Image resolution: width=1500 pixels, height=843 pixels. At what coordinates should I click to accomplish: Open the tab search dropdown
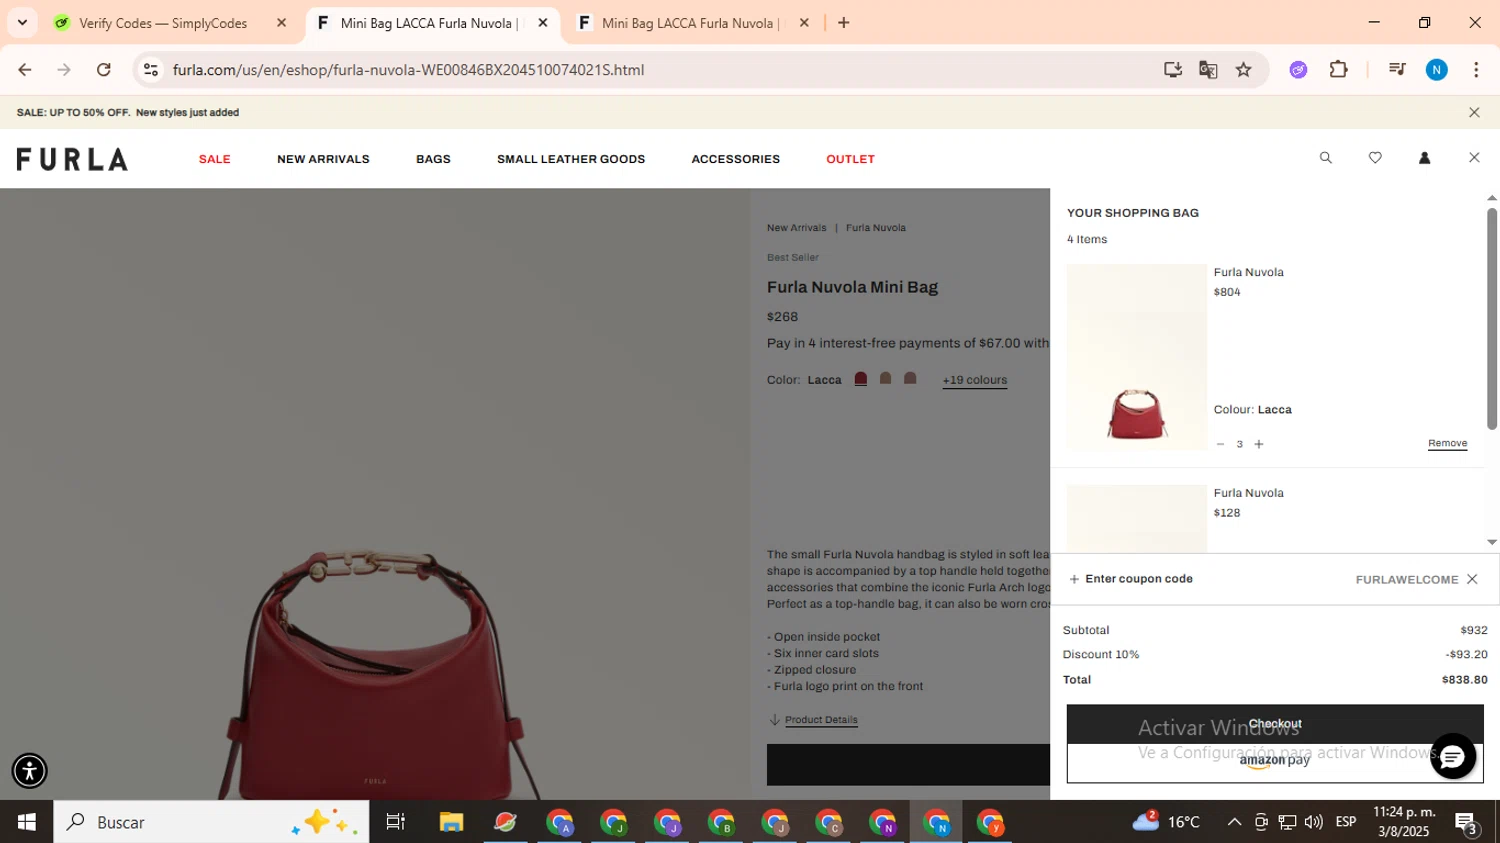click(x=22, y=23)
